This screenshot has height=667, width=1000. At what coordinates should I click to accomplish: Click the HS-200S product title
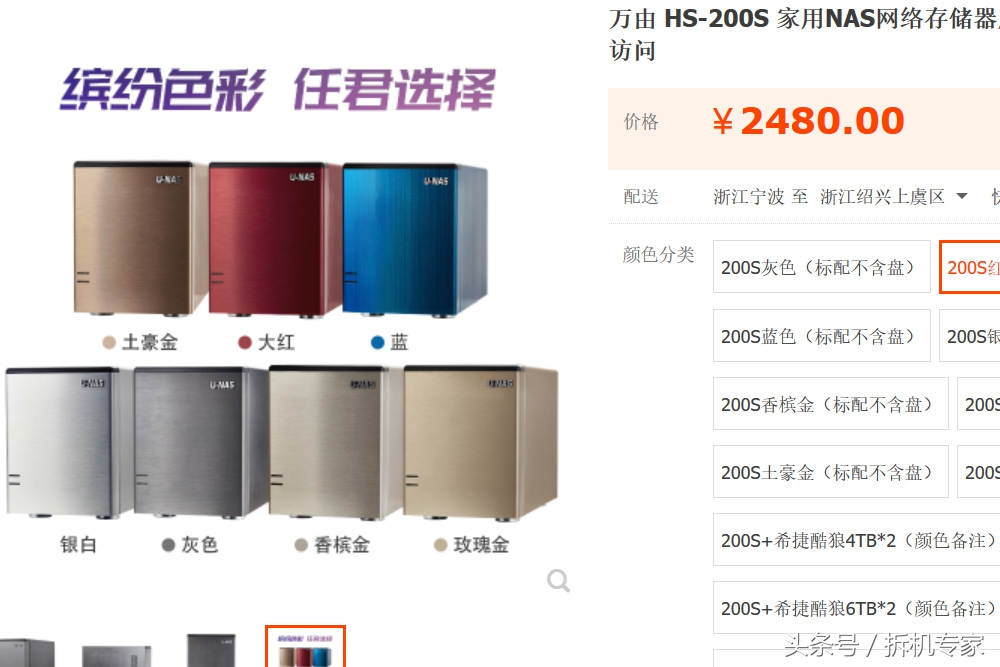tap(717, 18)
